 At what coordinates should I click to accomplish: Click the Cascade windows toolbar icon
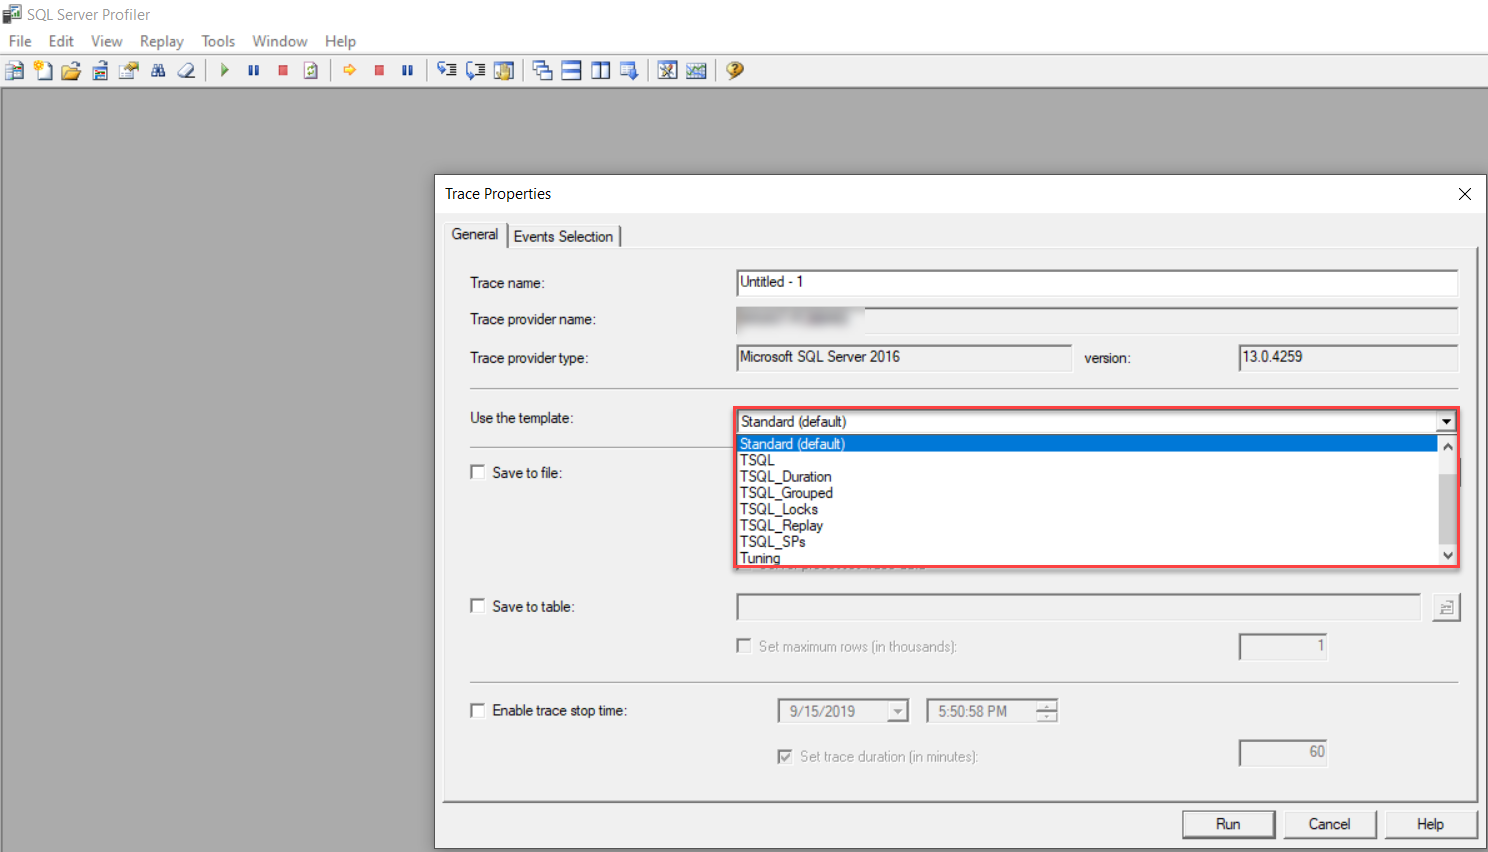(543, 70)
